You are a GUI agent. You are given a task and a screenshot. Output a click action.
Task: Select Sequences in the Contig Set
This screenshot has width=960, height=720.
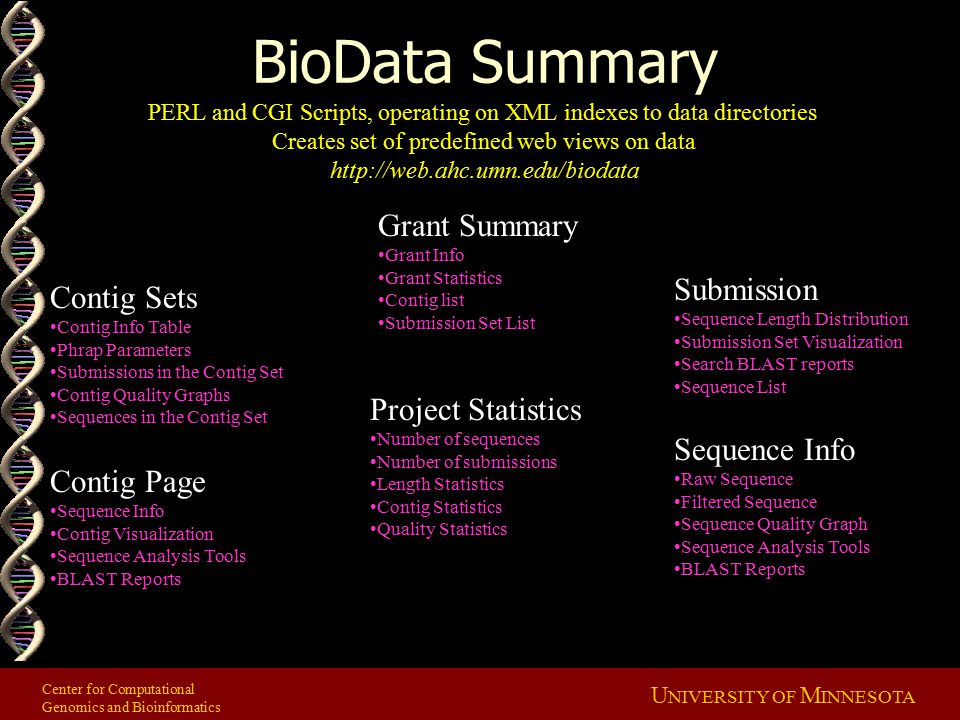pos(159,418)
